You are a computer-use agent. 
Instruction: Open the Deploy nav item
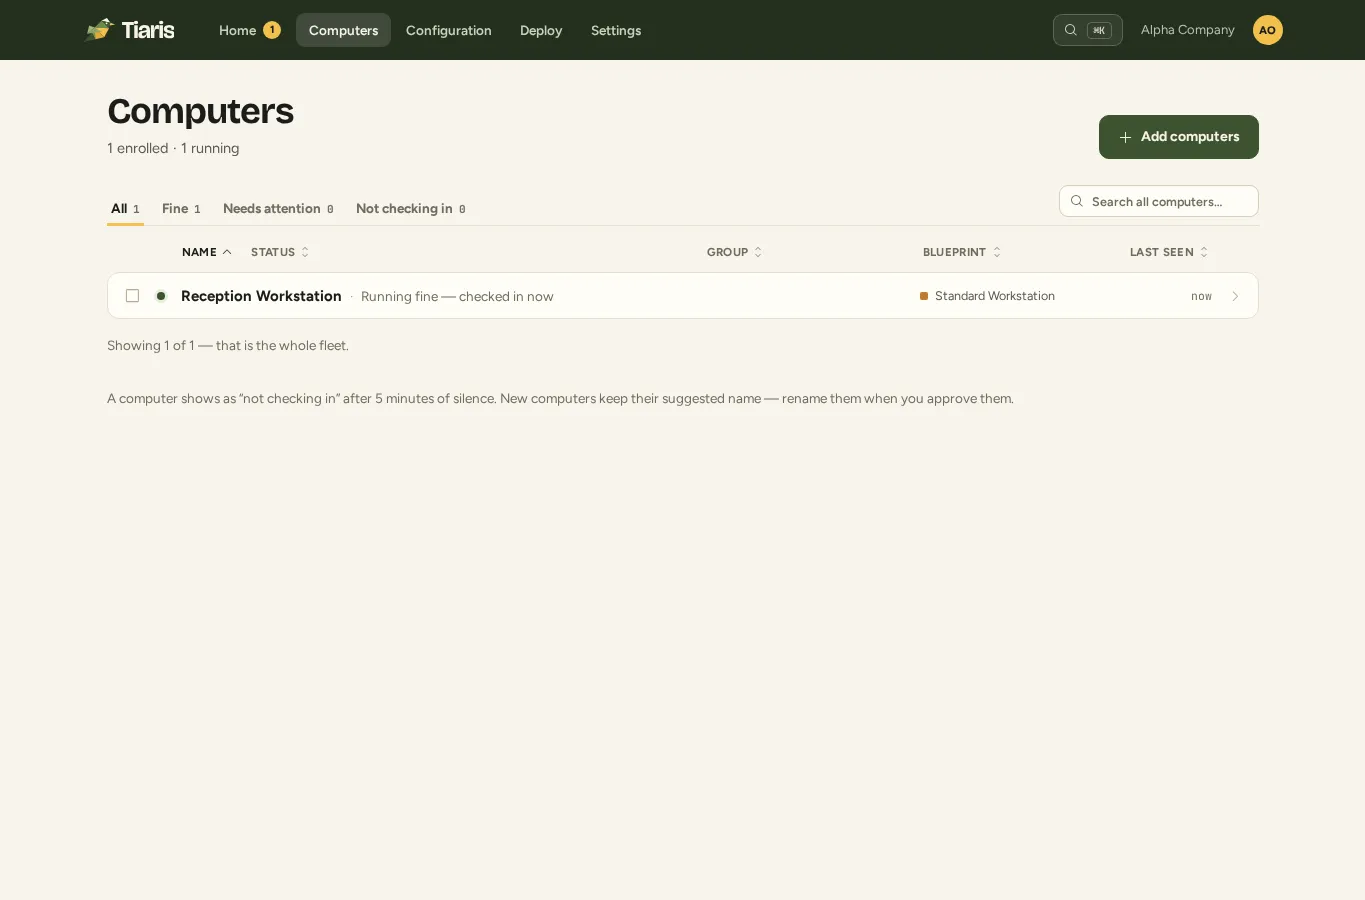point(541,30)
